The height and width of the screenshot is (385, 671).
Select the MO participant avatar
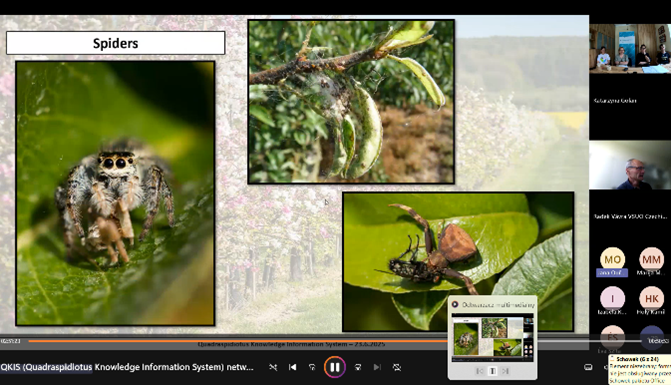click(x=612, y=259)
